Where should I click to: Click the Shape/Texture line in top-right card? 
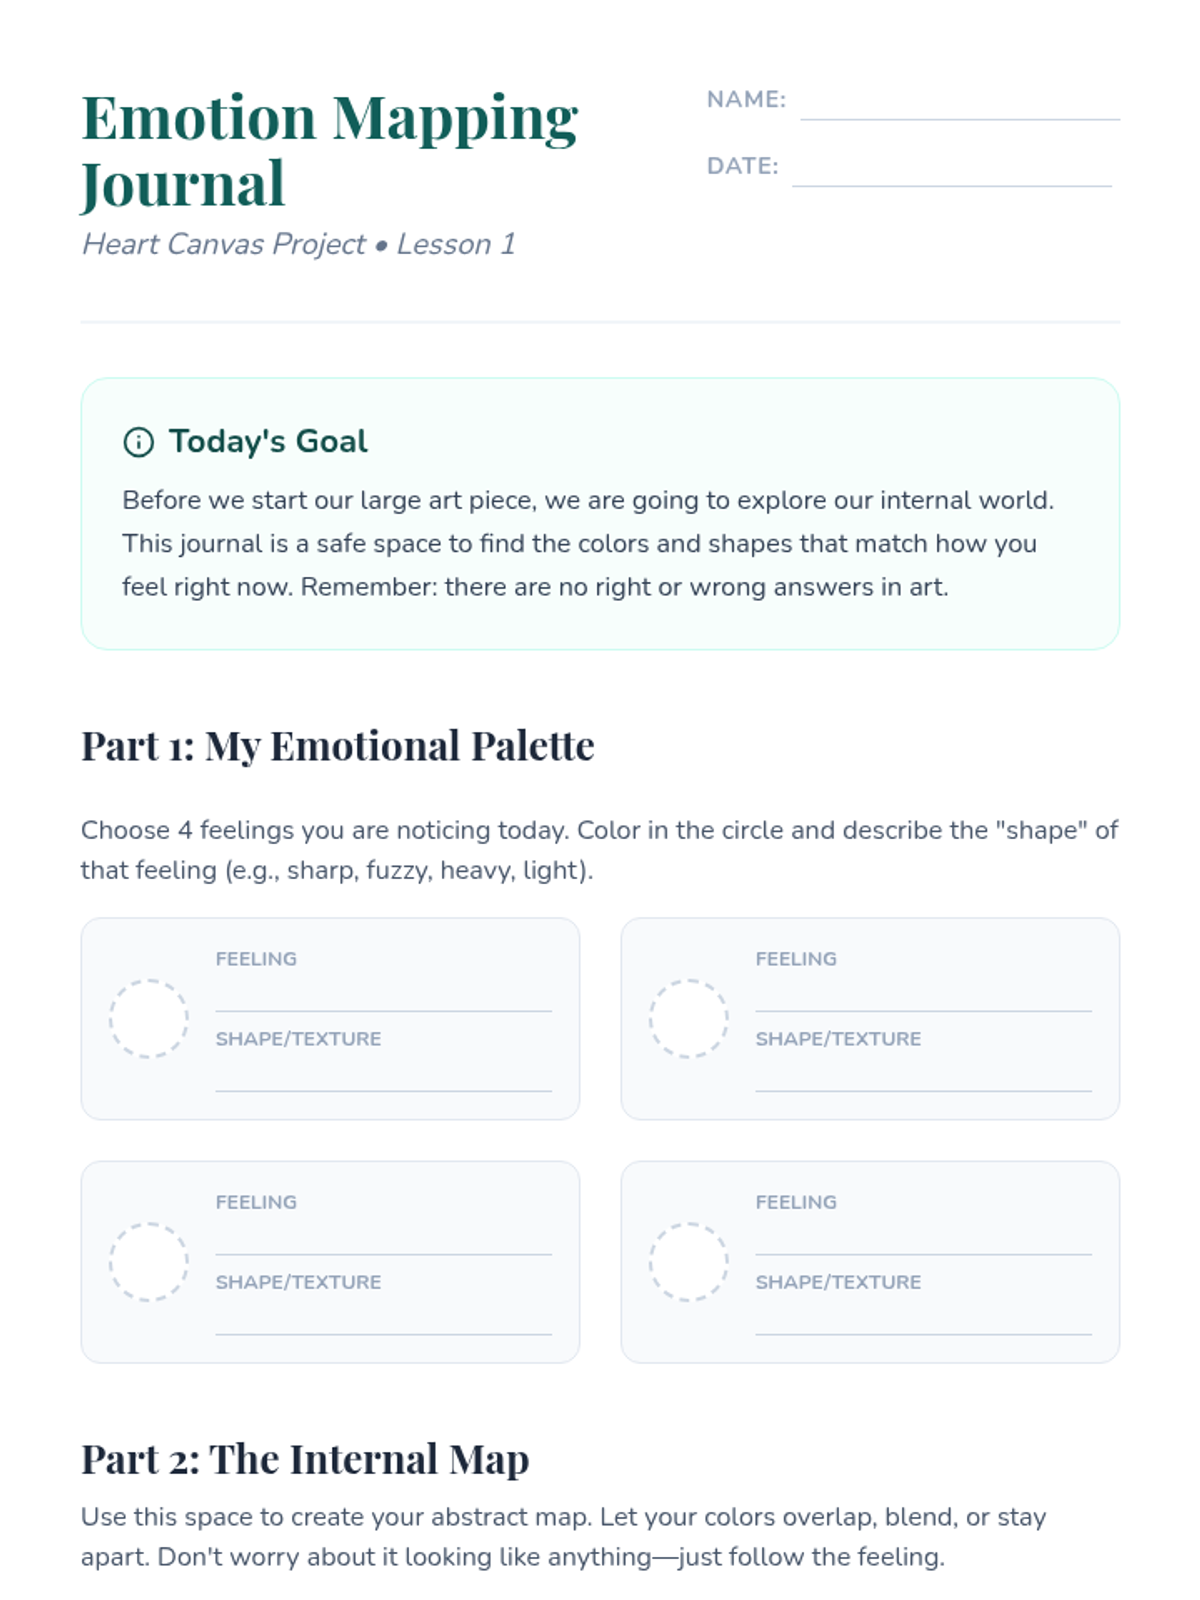pos(923,1076)
